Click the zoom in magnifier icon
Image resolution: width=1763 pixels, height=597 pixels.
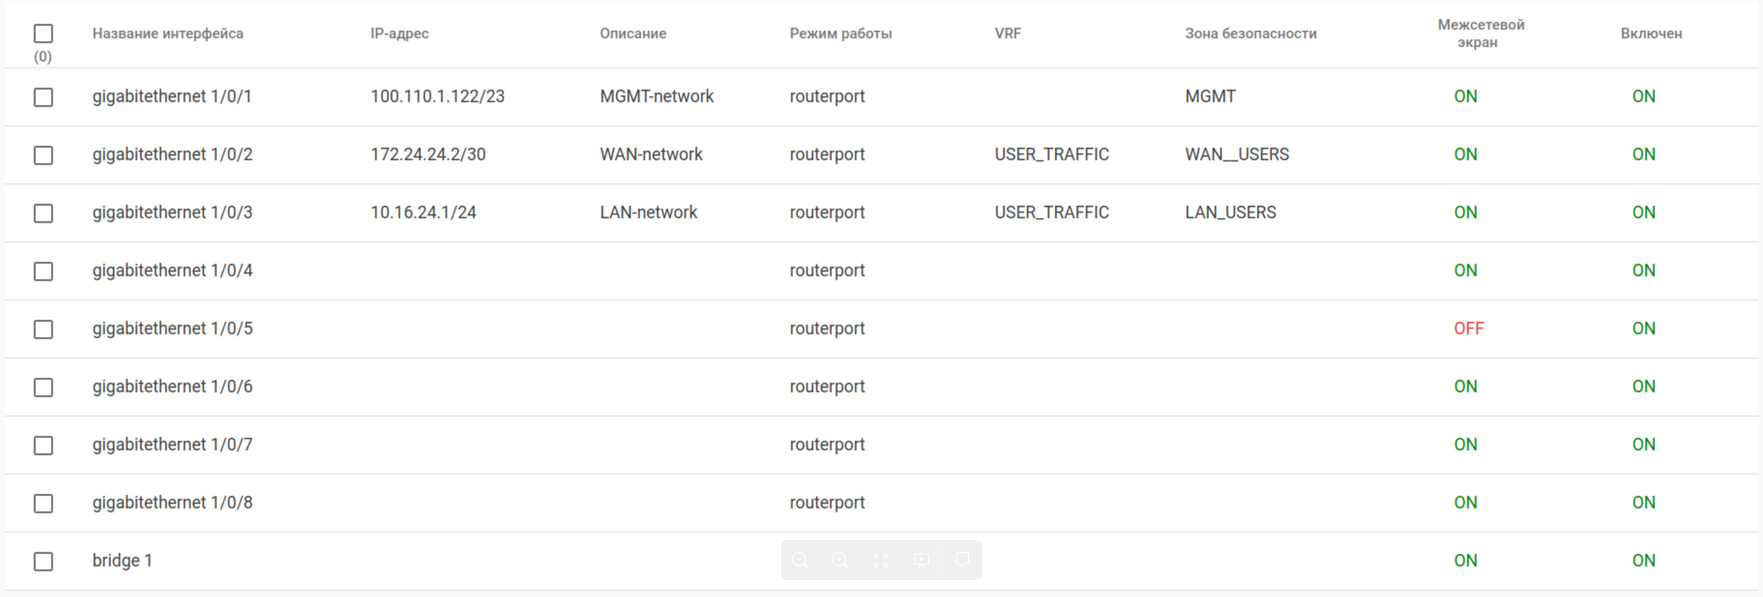pyautogui.click(x=840, y=561)
